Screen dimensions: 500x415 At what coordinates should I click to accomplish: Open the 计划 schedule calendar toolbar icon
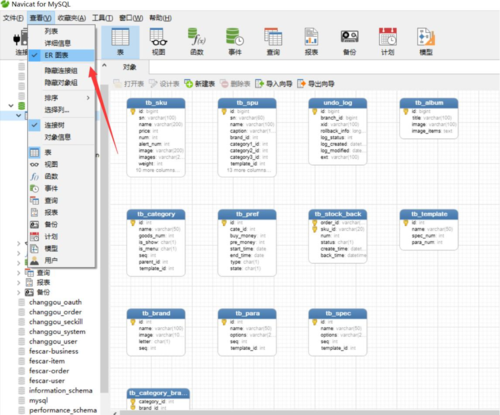388,42
